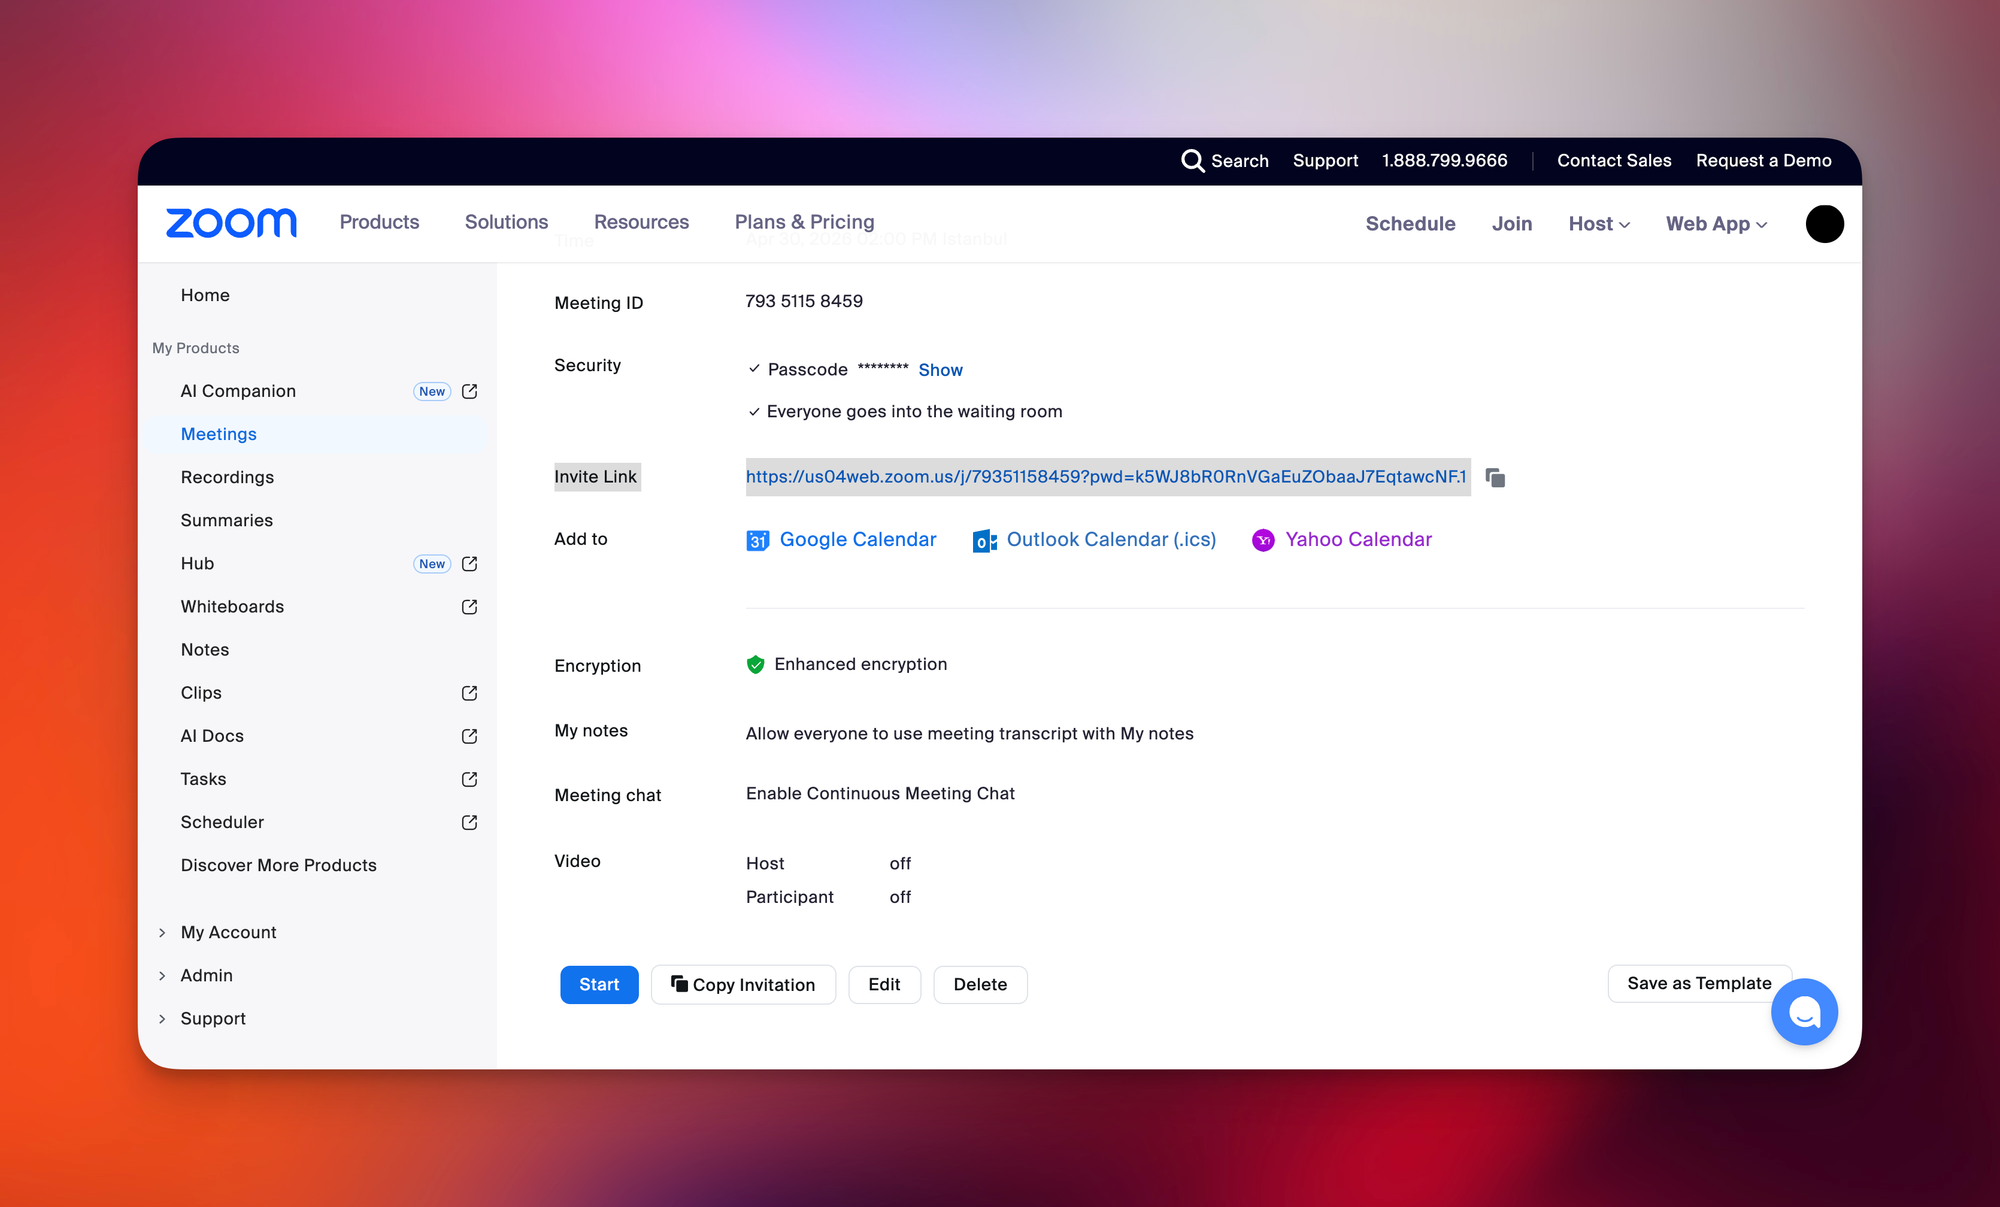The height and width of the screenshot is (1207, 2000).
Task: Open Recordings in the sidebar
Action: [x=227, y=477]
